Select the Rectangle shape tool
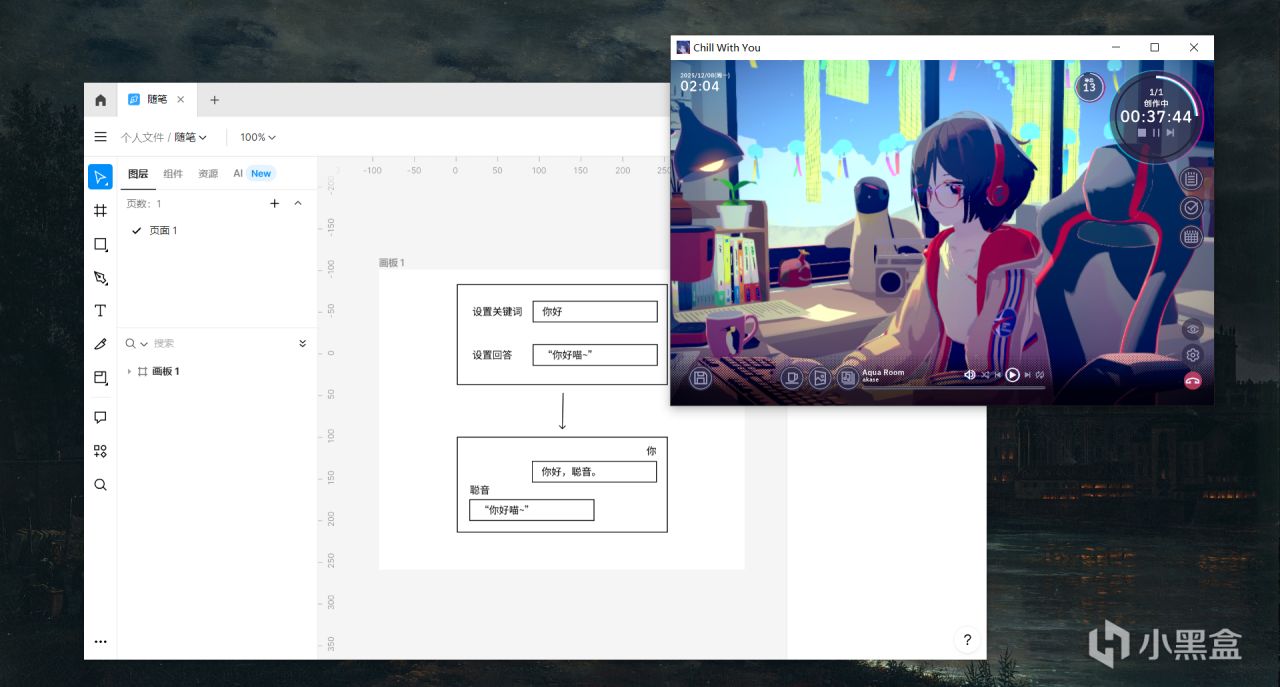Screen dimensions: 1280x687 [100, 245]
